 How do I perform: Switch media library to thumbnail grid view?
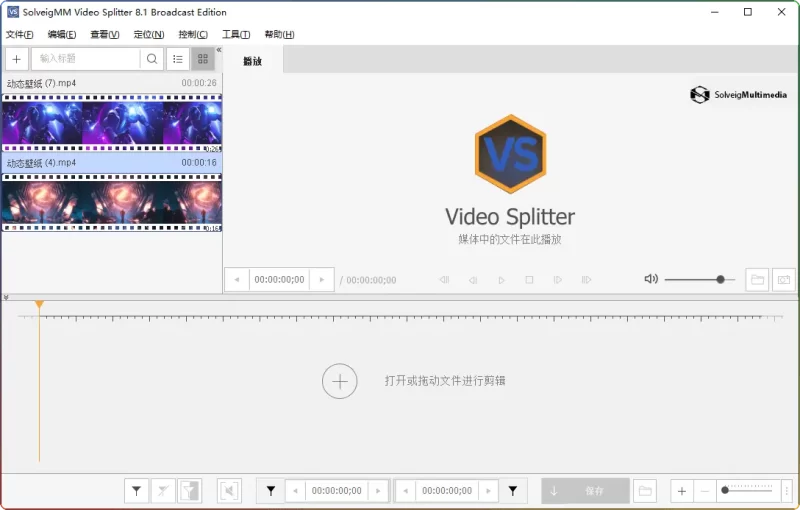tap(203, 59)
